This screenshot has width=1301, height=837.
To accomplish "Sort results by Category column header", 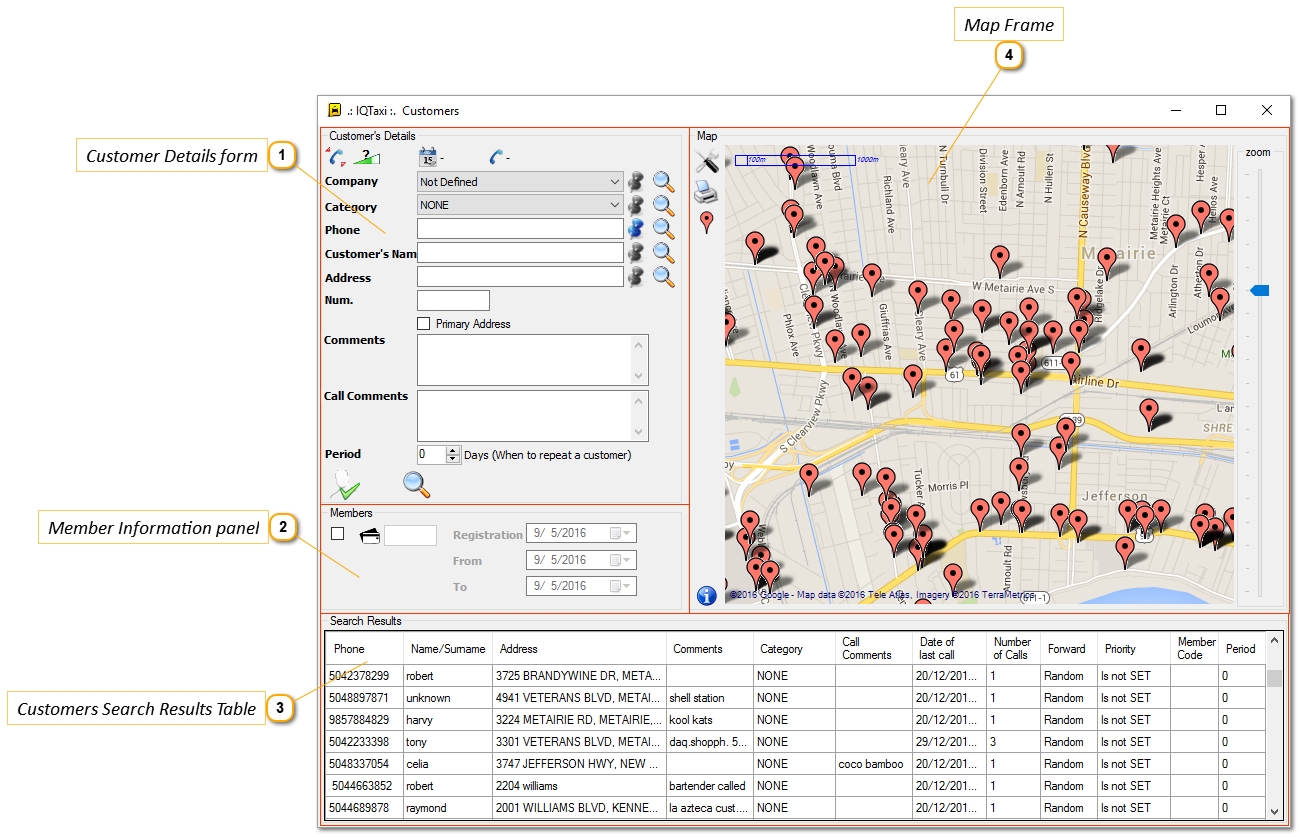I will (794, 649).
